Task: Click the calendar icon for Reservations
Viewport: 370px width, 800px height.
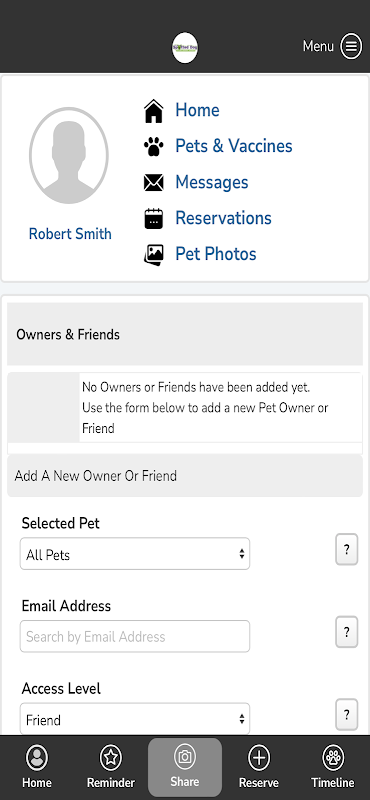Action: (x=154, y=218)
